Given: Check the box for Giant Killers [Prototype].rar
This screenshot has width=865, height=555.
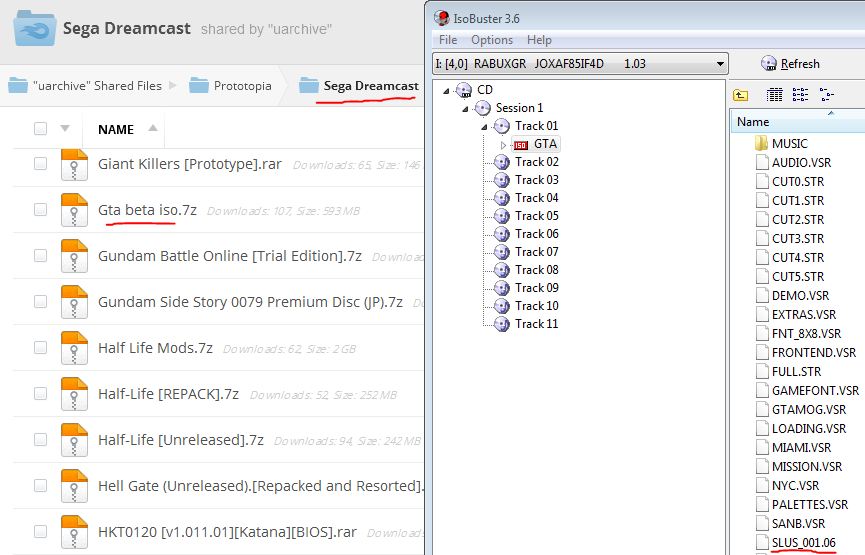Looking at the screenshot, I should (40, 163).
